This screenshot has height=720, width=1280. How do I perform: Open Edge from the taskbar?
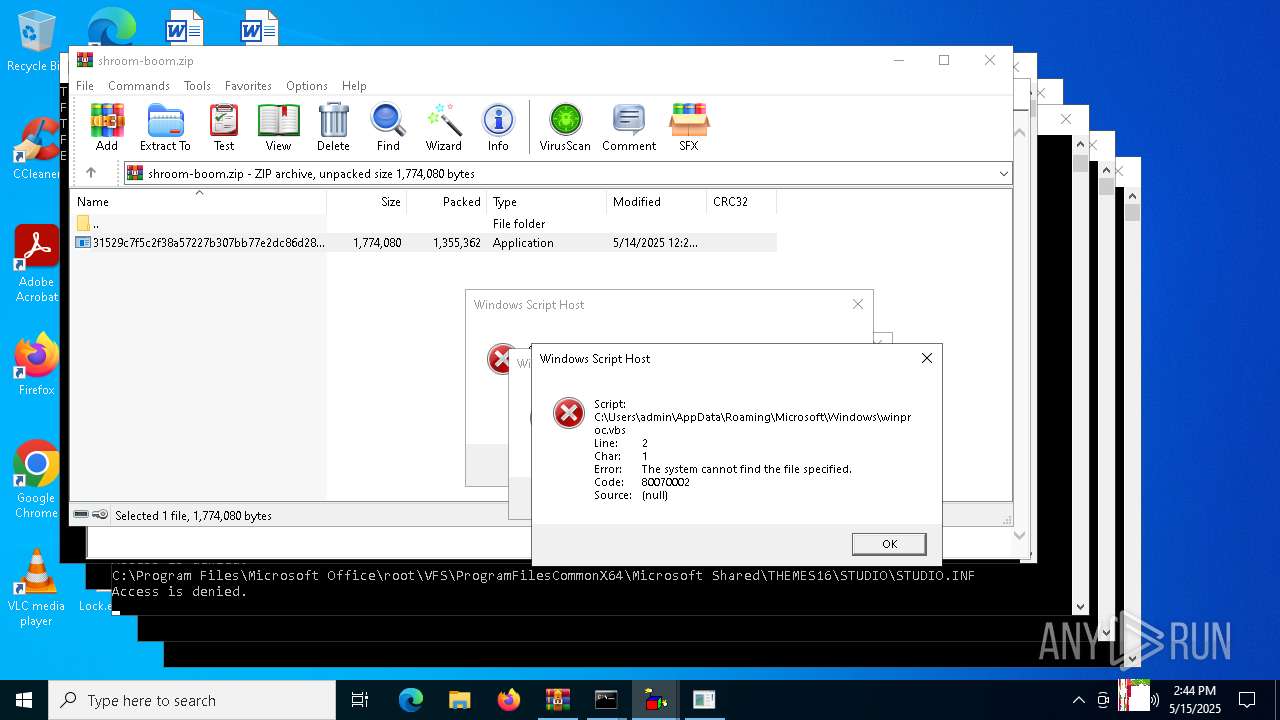[411, 700]
